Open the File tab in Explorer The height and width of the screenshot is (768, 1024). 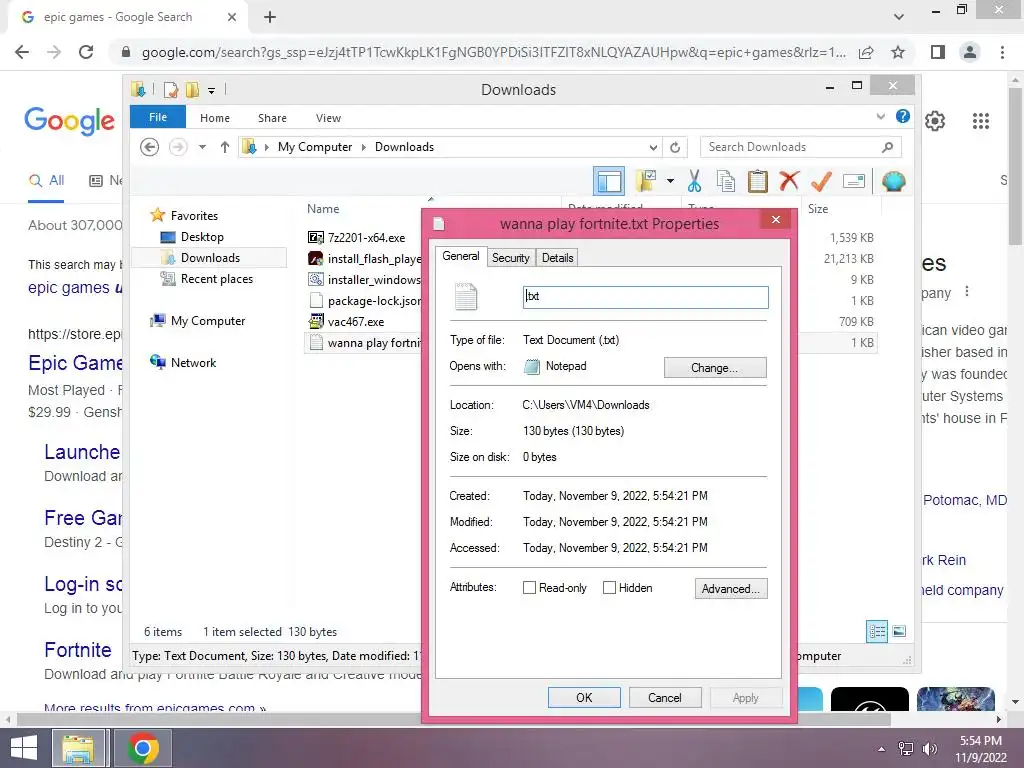(158, 117)
